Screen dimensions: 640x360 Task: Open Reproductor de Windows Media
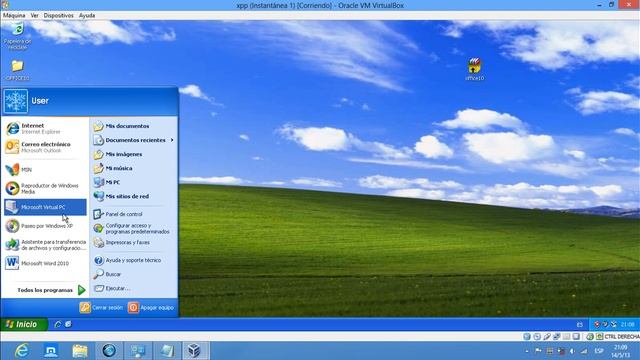click(x=45, y=188)
